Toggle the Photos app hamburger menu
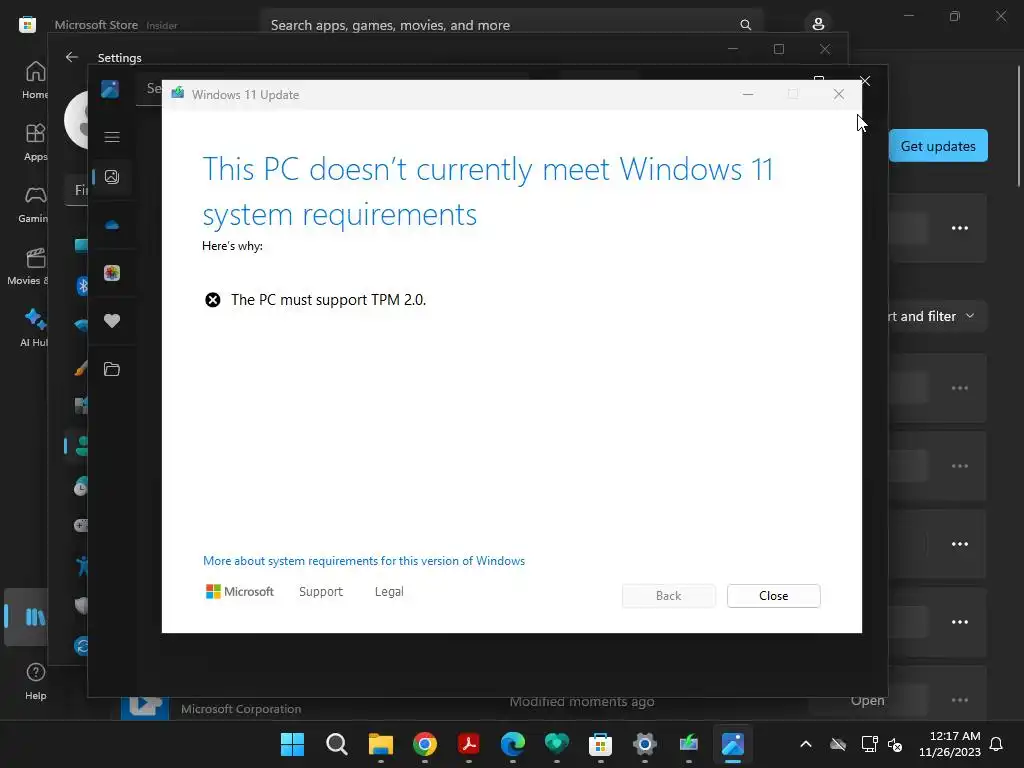The height and width of the screenshot is (768, 1024). pos(112,136)
